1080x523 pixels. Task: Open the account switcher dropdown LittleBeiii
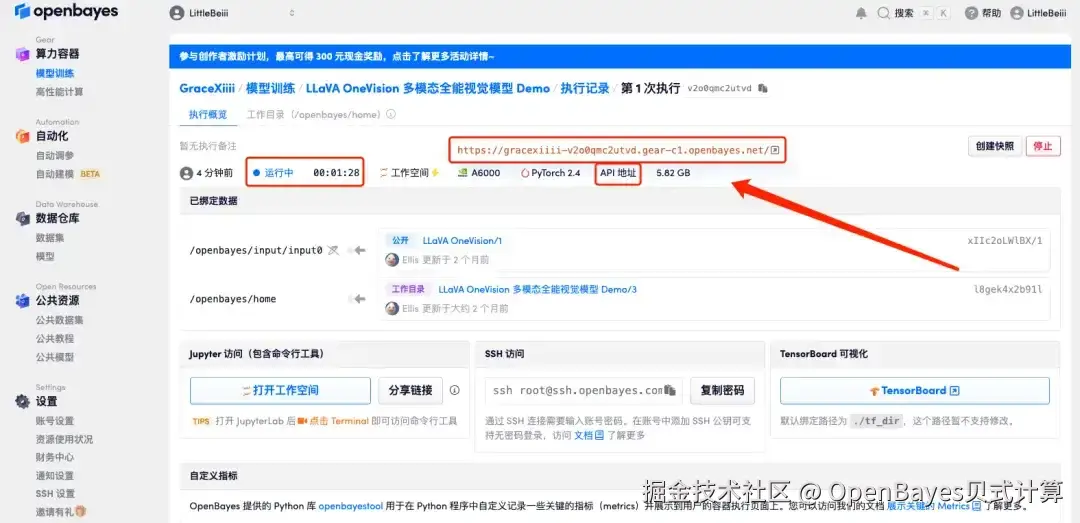click(x=232, y=13)
